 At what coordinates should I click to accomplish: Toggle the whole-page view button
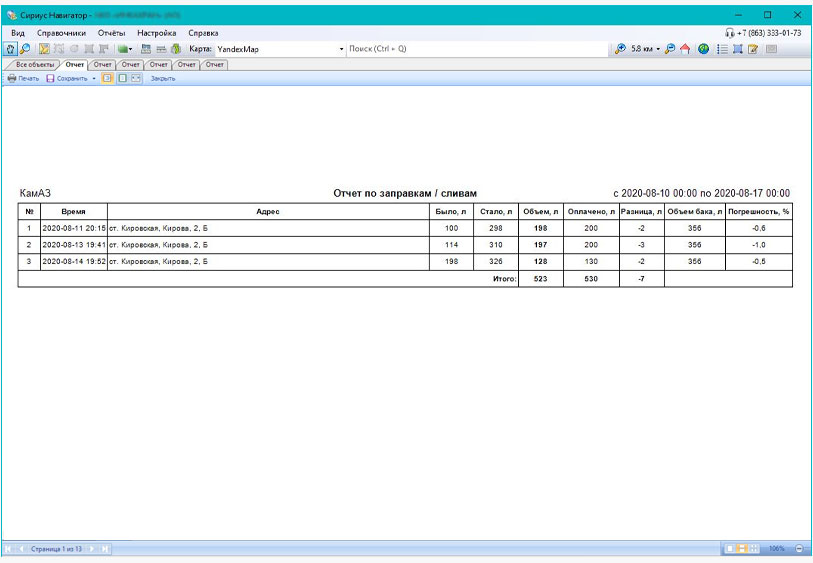coord(121,78)
